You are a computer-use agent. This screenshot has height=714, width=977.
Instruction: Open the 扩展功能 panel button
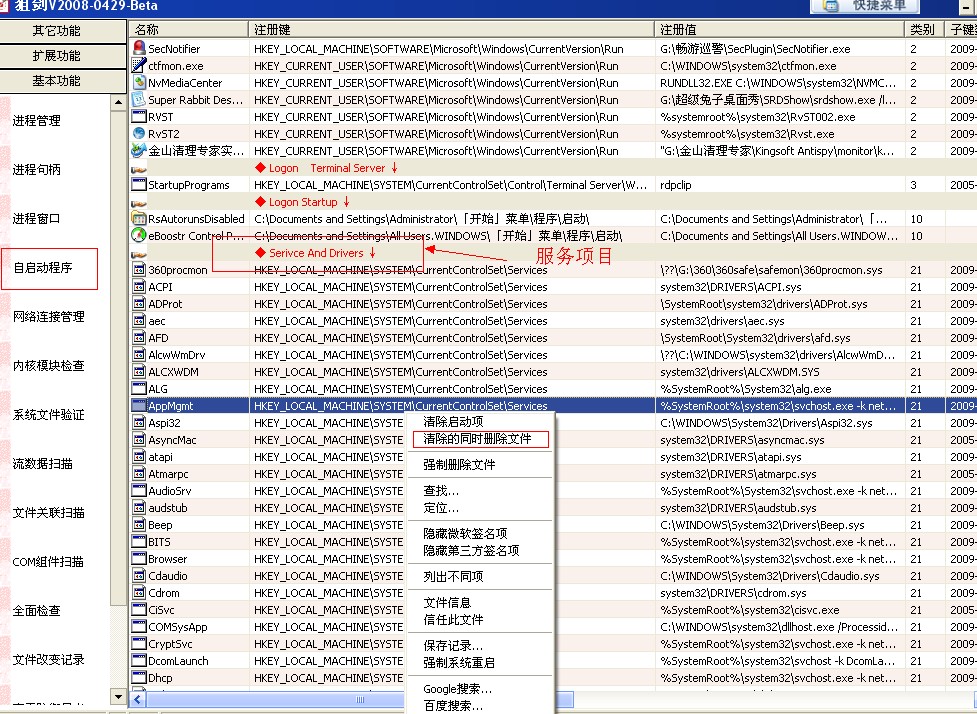tap(63, 55)
